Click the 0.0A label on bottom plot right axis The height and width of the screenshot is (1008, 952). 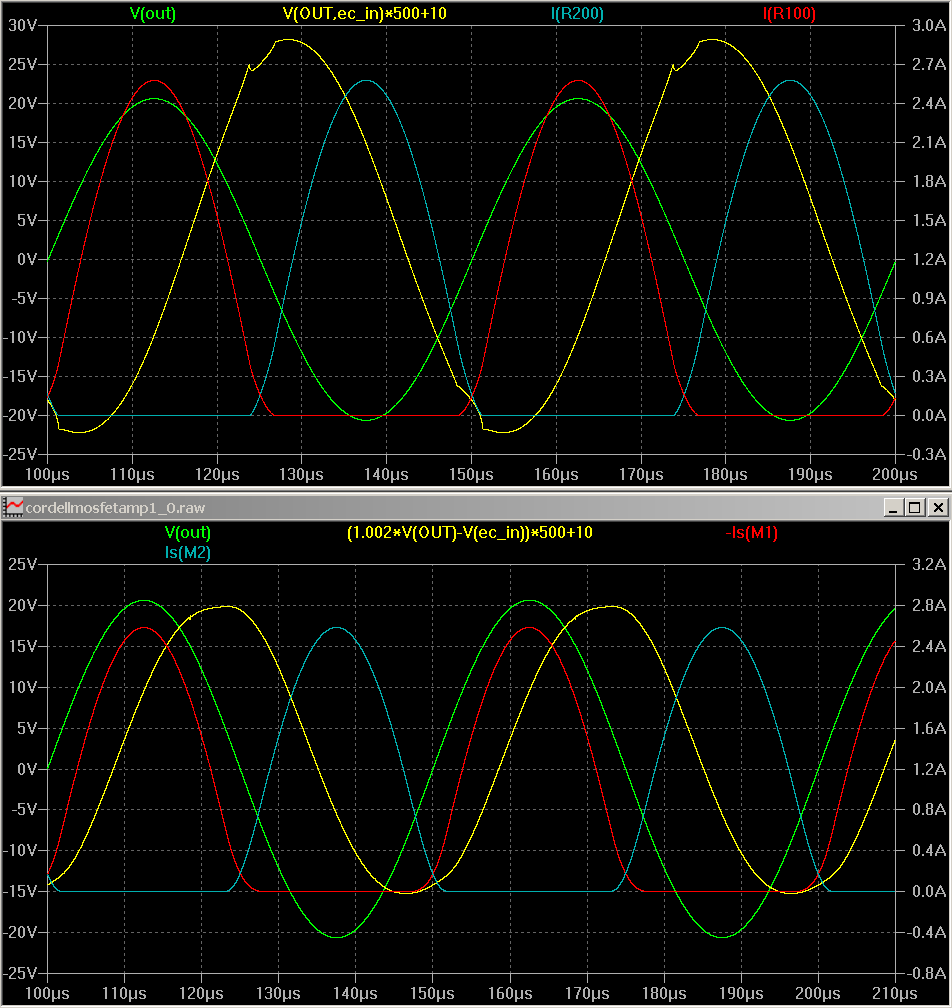click(929, 891)
